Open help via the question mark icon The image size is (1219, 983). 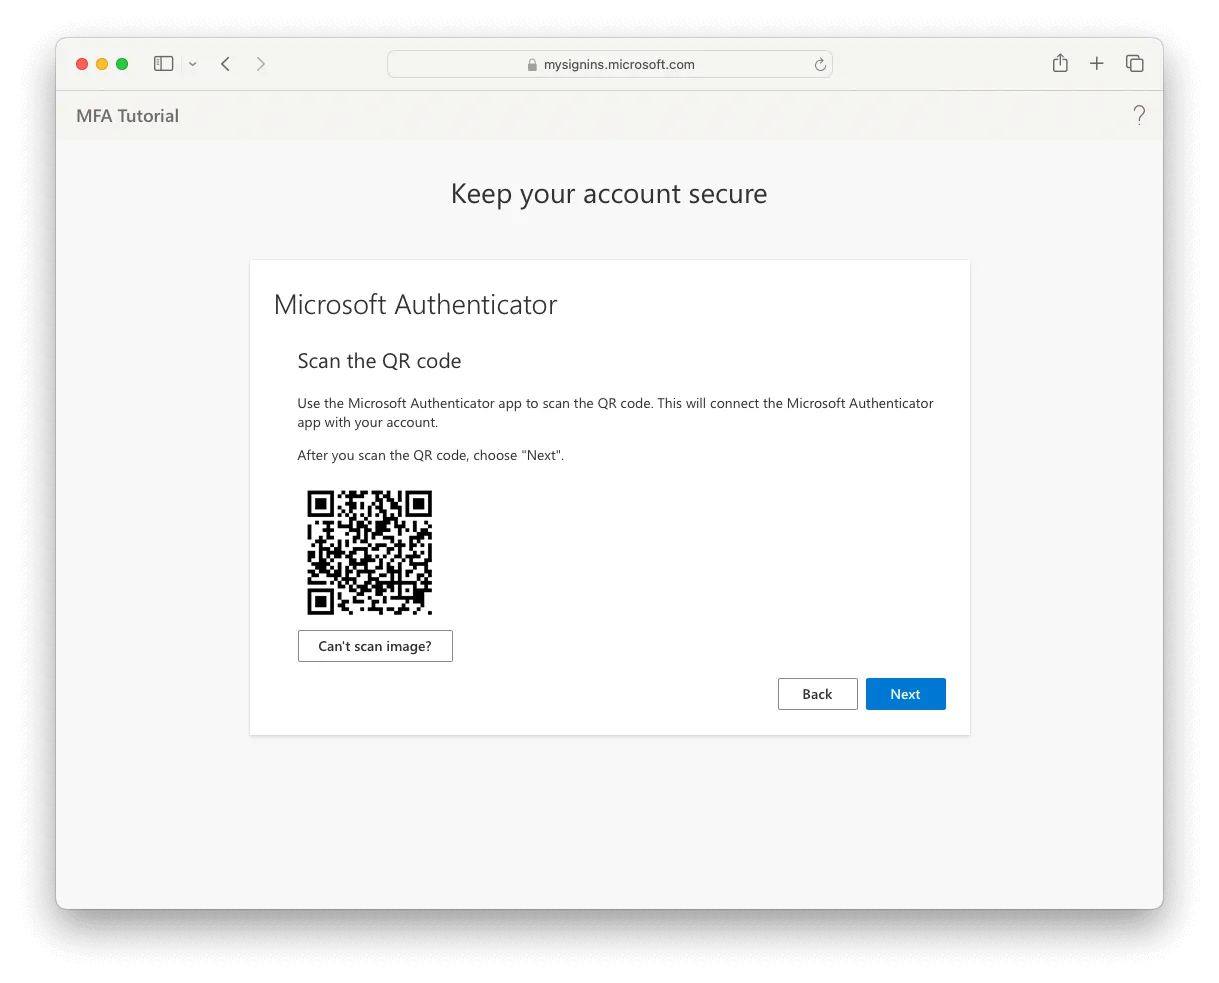click(x=1139, y=115)
